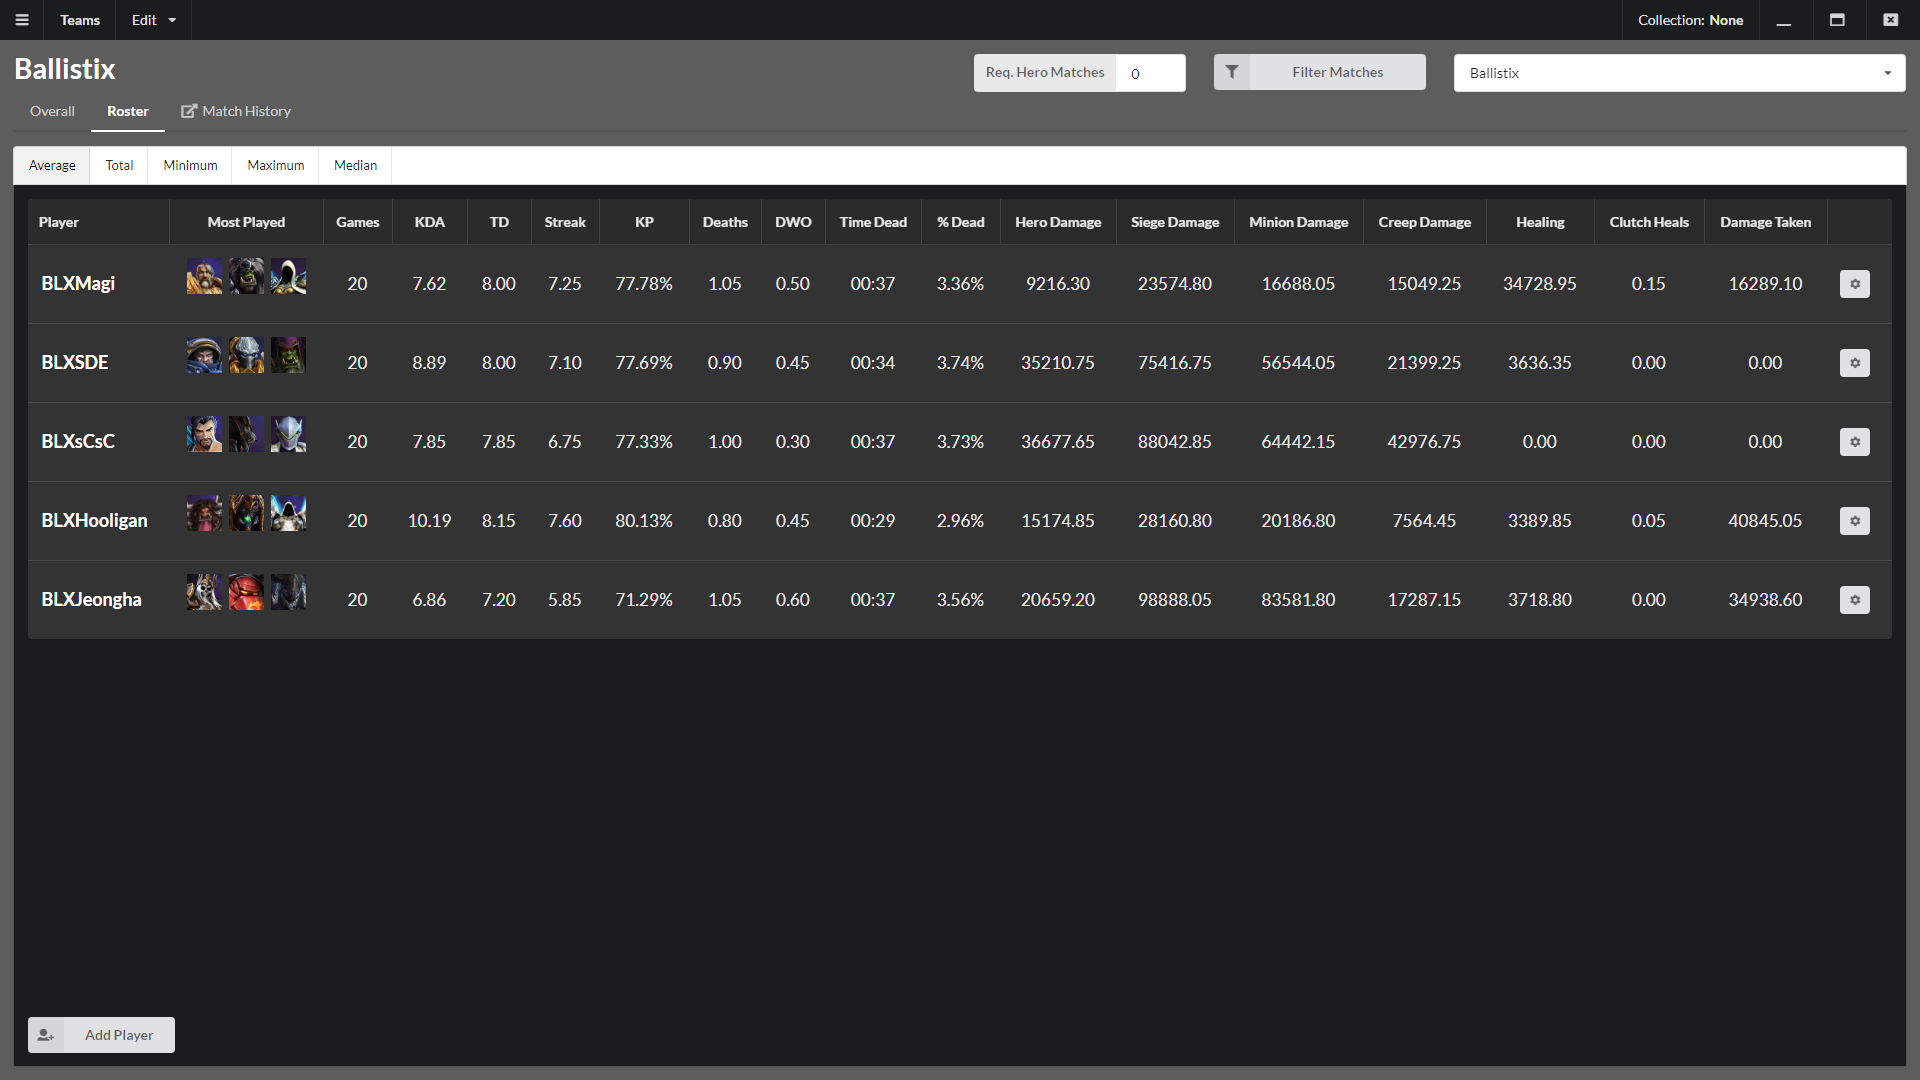Select BLXJeongha's third most-played hero portrait
1920x1080 pixels.
pos(288,592)
